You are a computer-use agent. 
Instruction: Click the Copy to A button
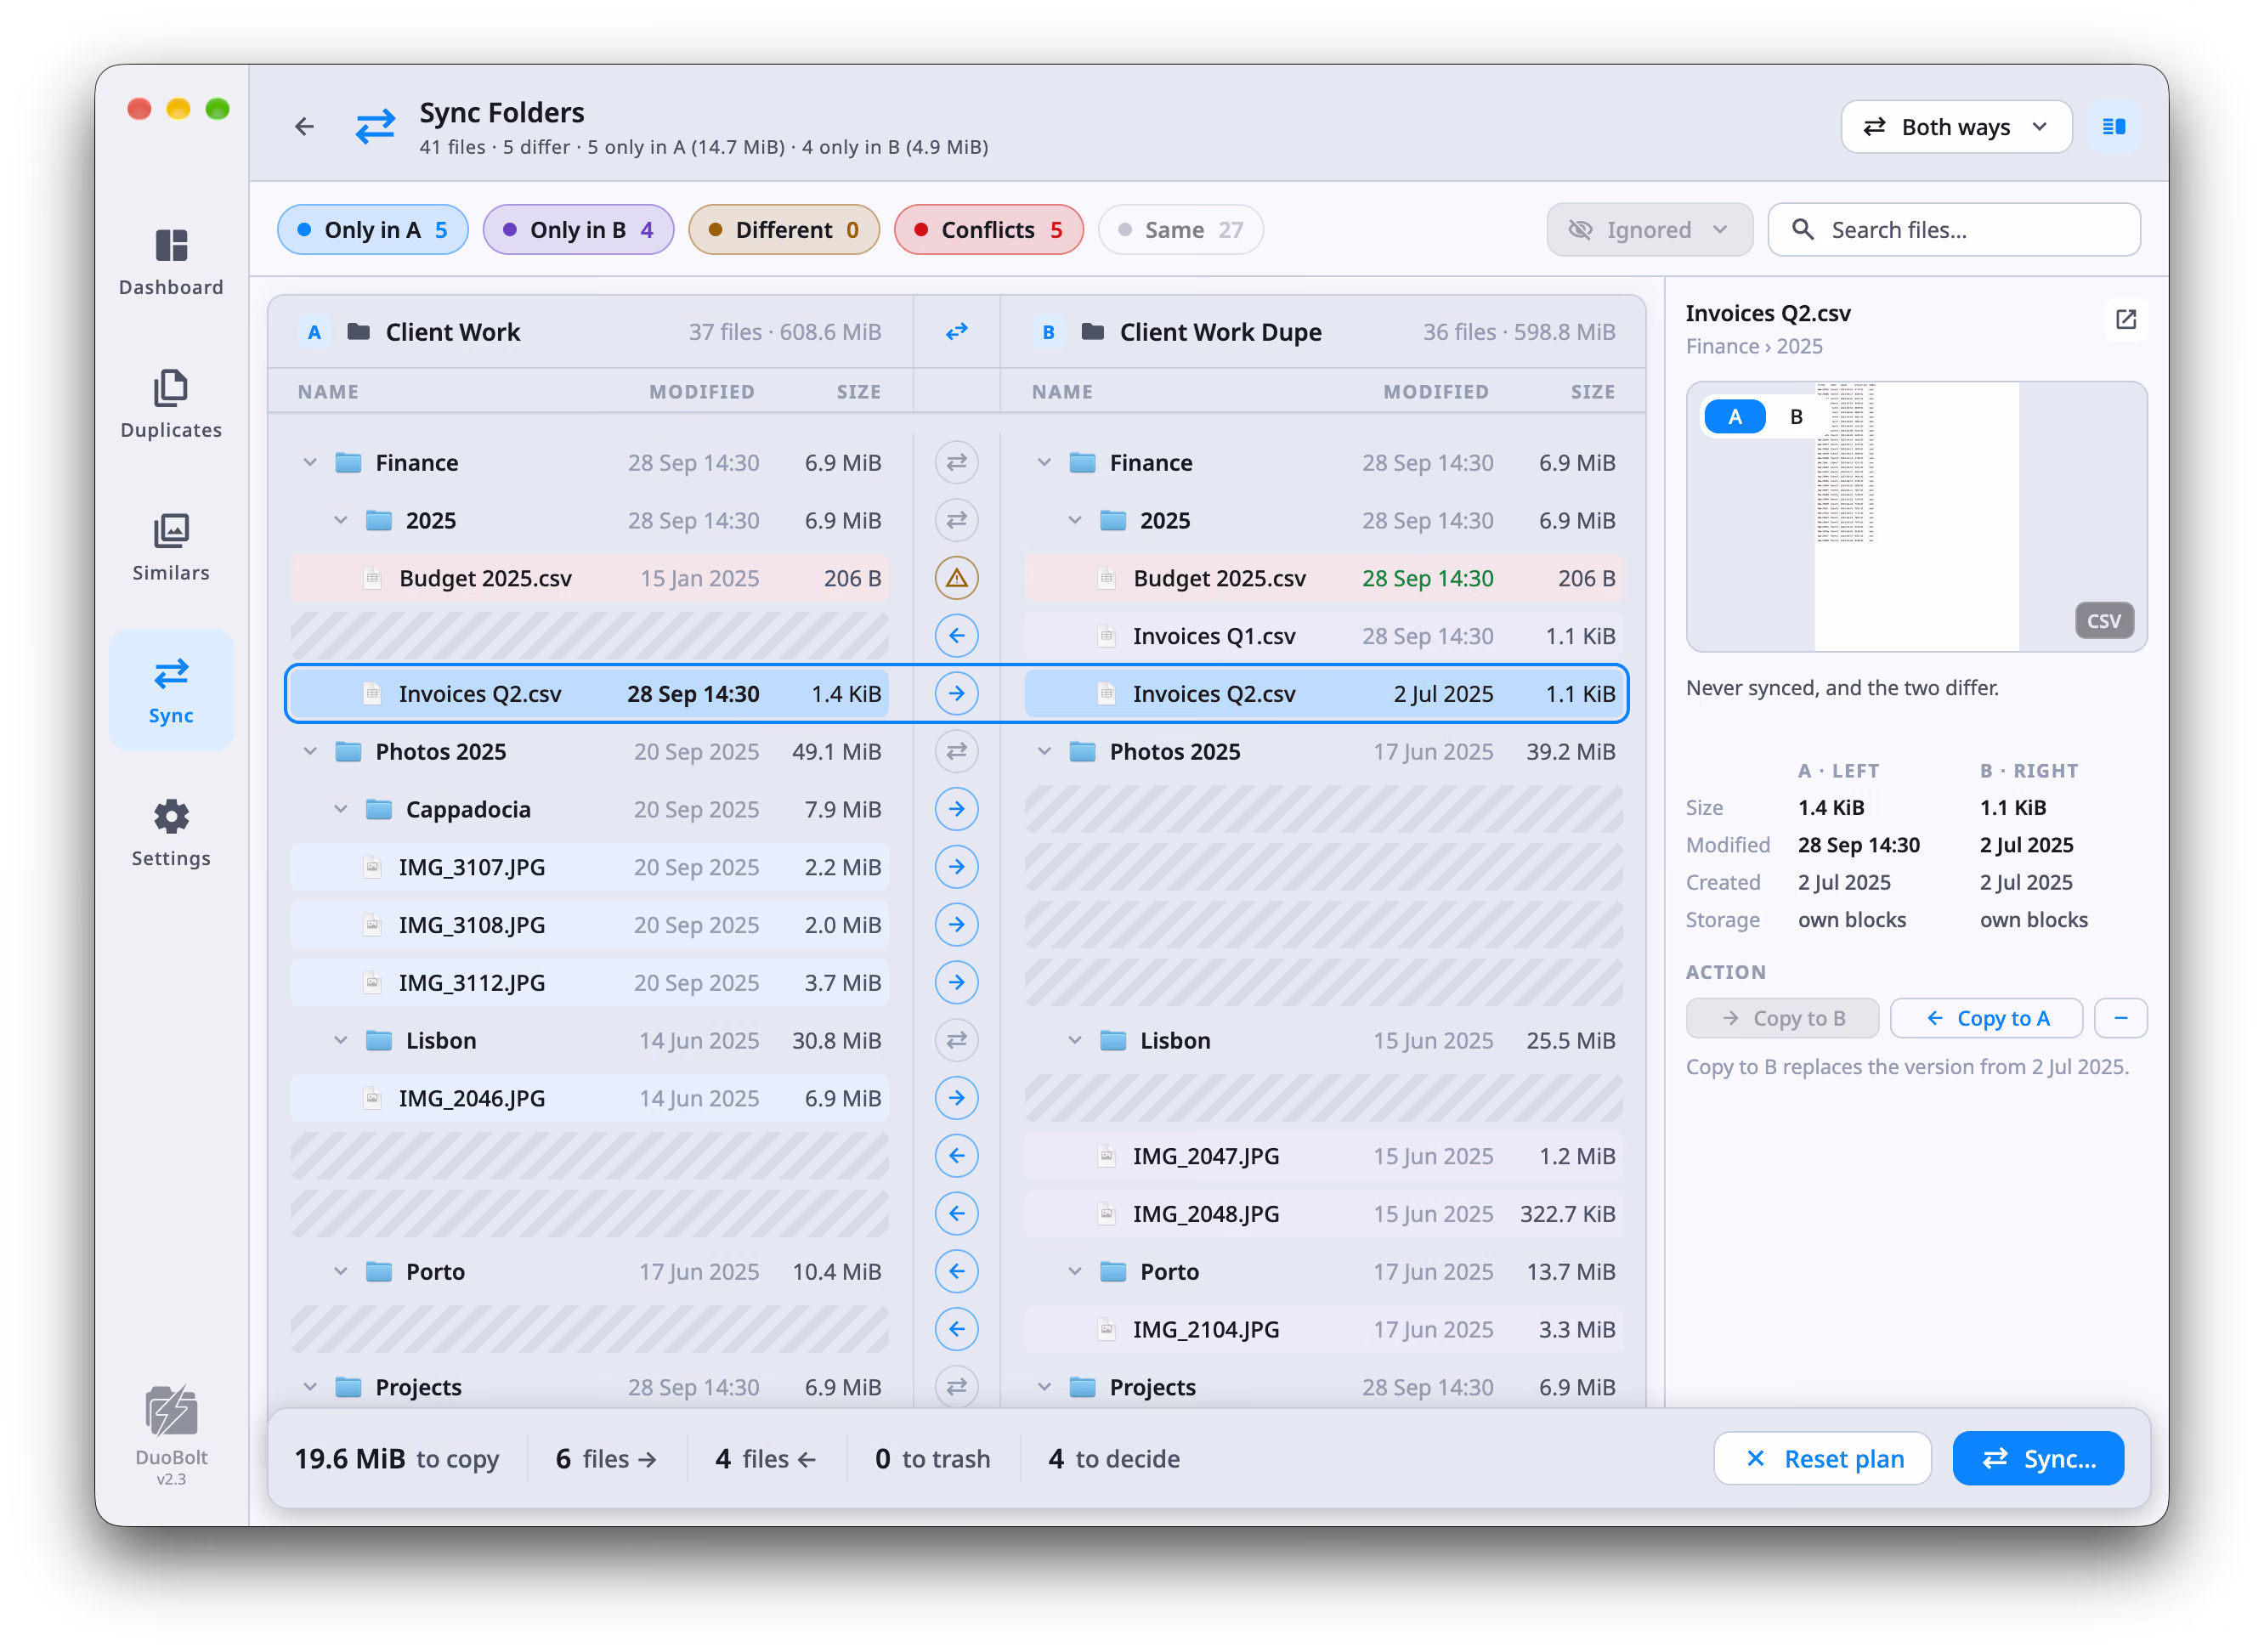1986,1019
